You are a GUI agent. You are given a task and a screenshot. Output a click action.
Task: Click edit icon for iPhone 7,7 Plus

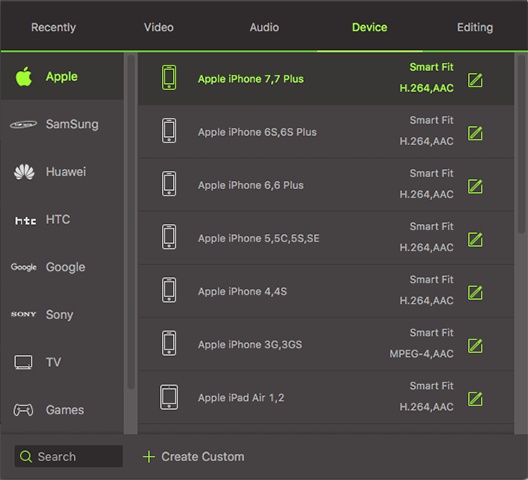(475, 80)
